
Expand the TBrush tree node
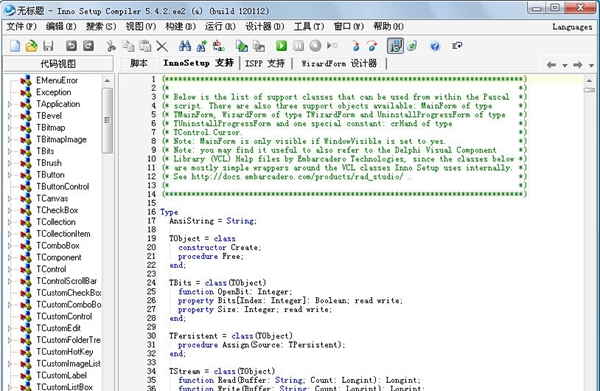tap(10, 163)
